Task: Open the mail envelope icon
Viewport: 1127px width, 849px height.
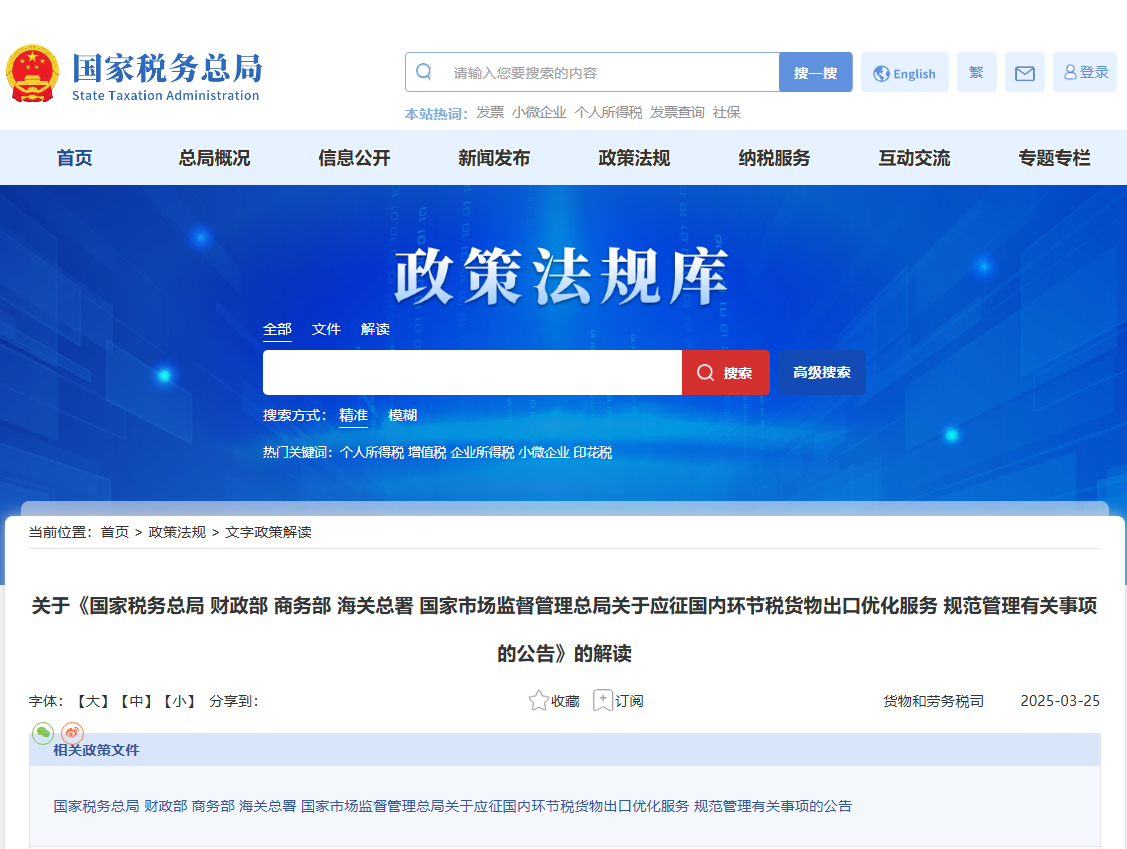Action: coord(1024,73)
